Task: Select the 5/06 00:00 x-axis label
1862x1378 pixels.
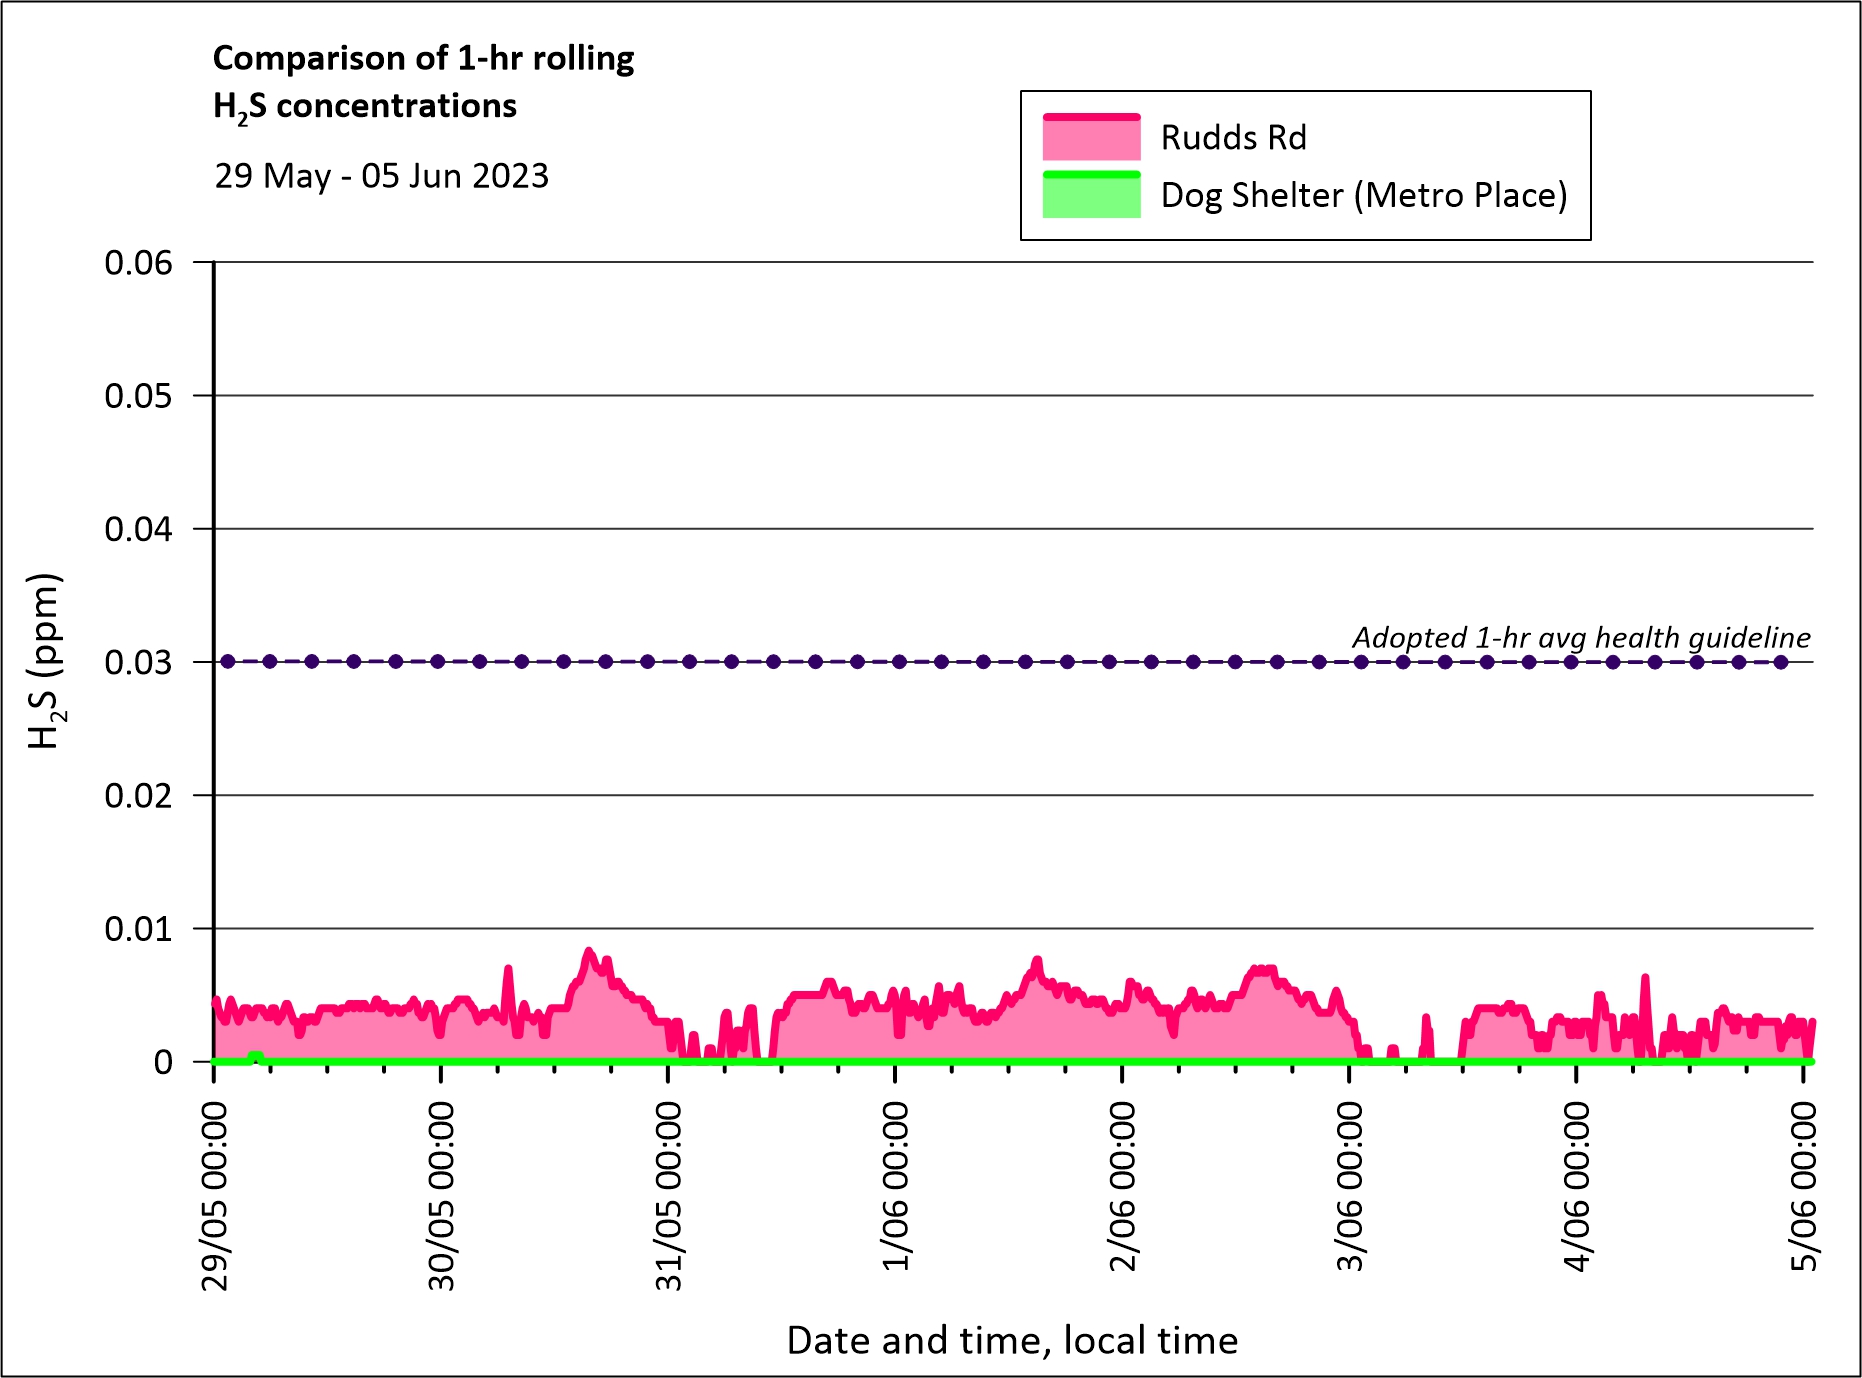Action: pyautogui.click(x=1803, y=1186)
